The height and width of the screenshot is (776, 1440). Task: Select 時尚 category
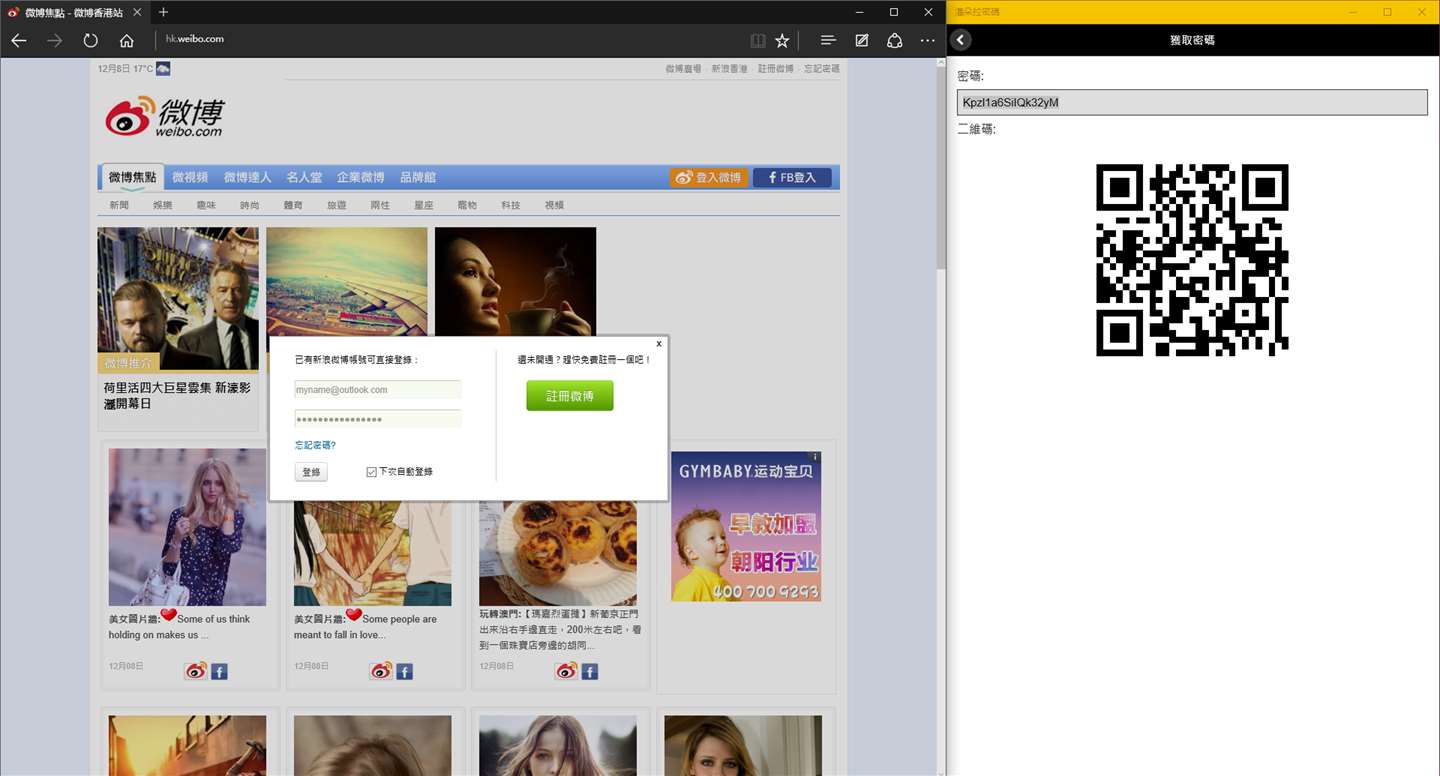tap(250, 205)
